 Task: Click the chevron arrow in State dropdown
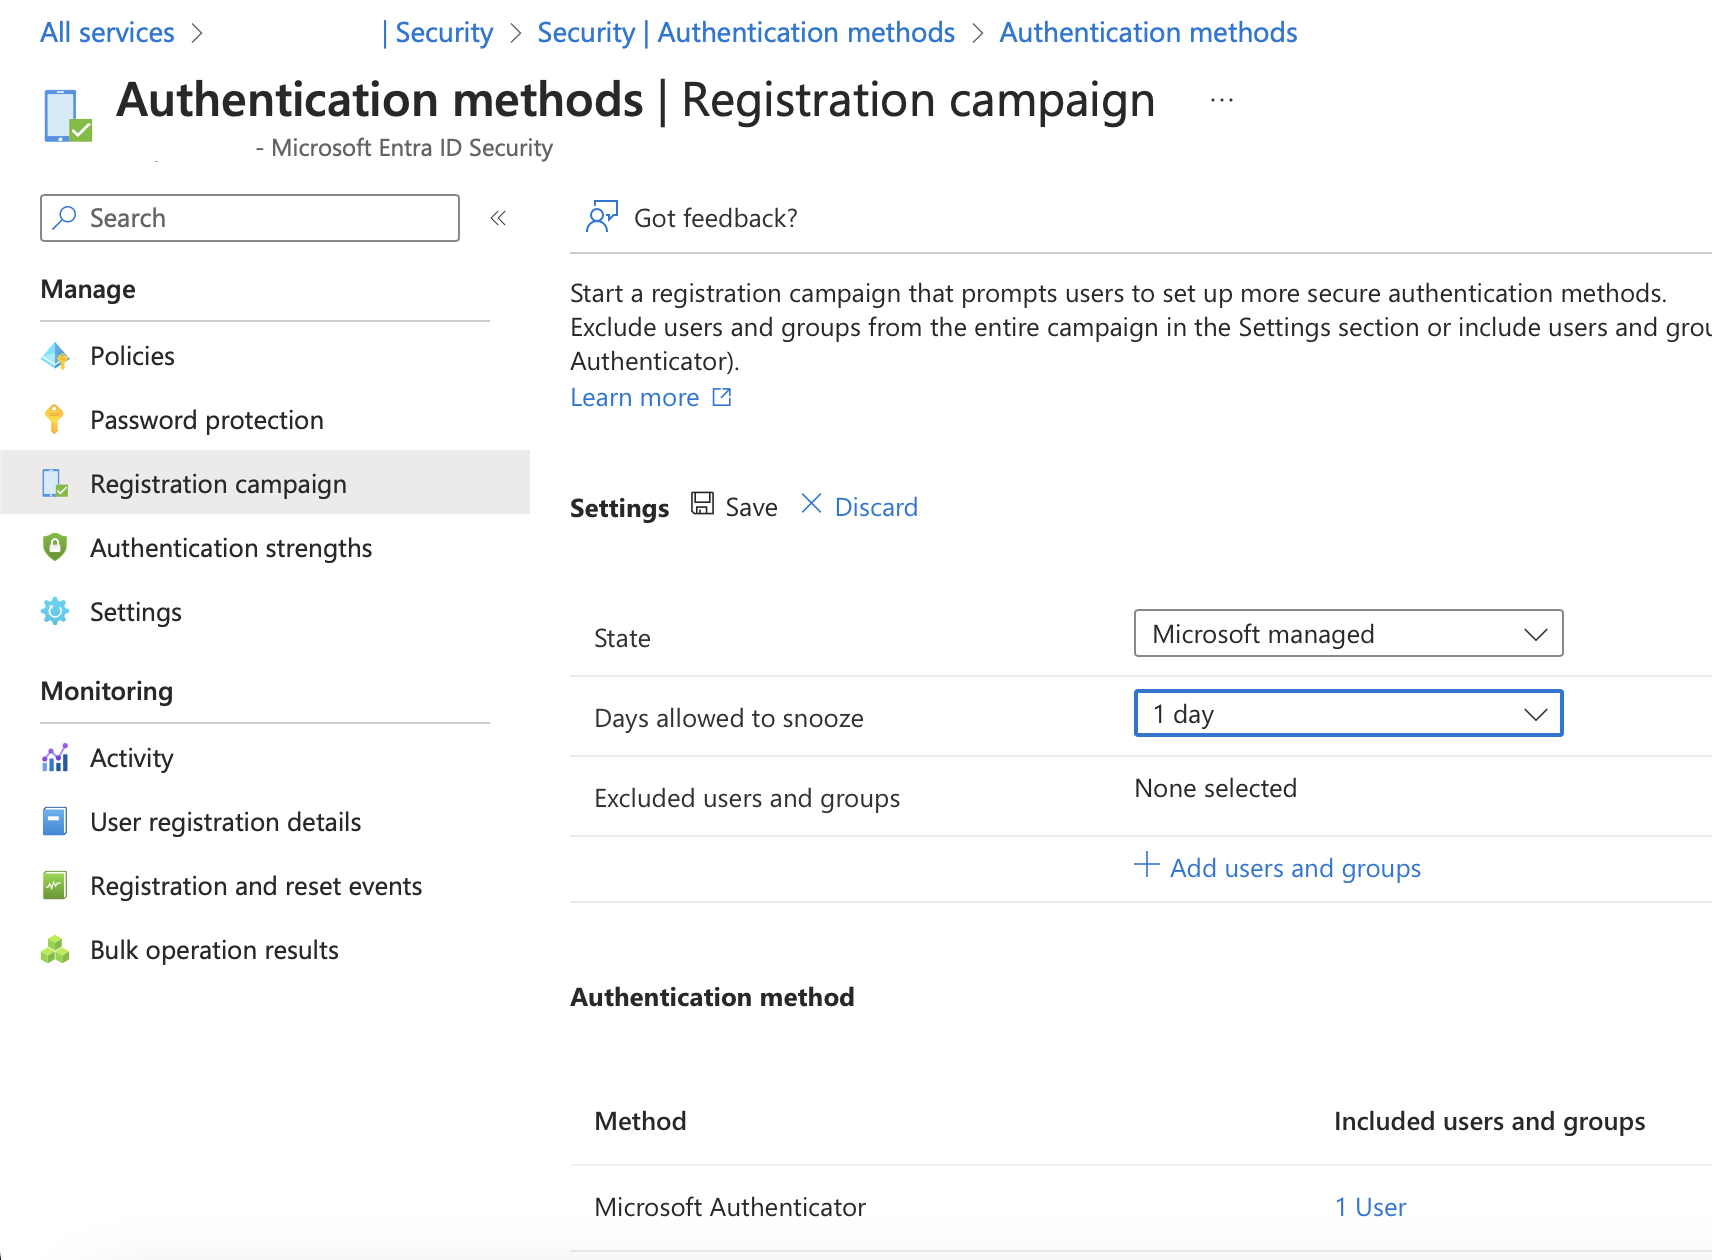click(1536, 634)
